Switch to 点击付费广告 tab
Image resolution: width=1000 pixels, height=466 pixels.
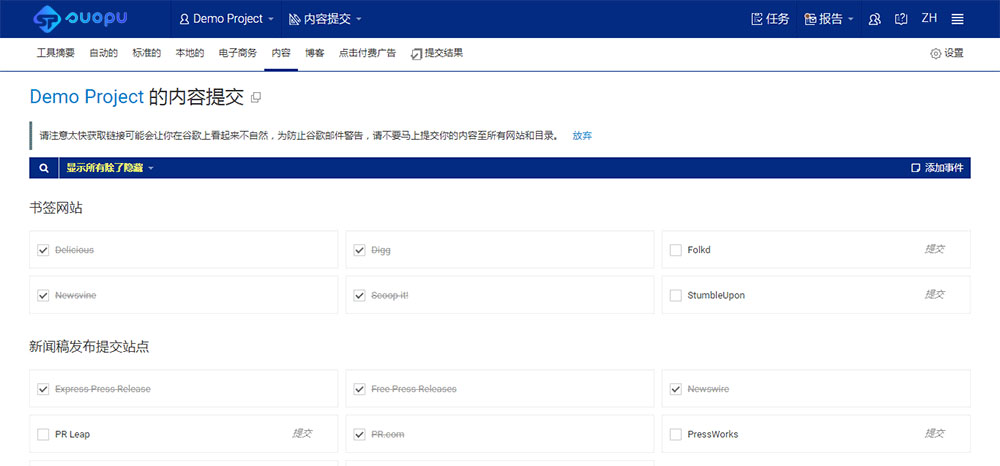point(367,54)
